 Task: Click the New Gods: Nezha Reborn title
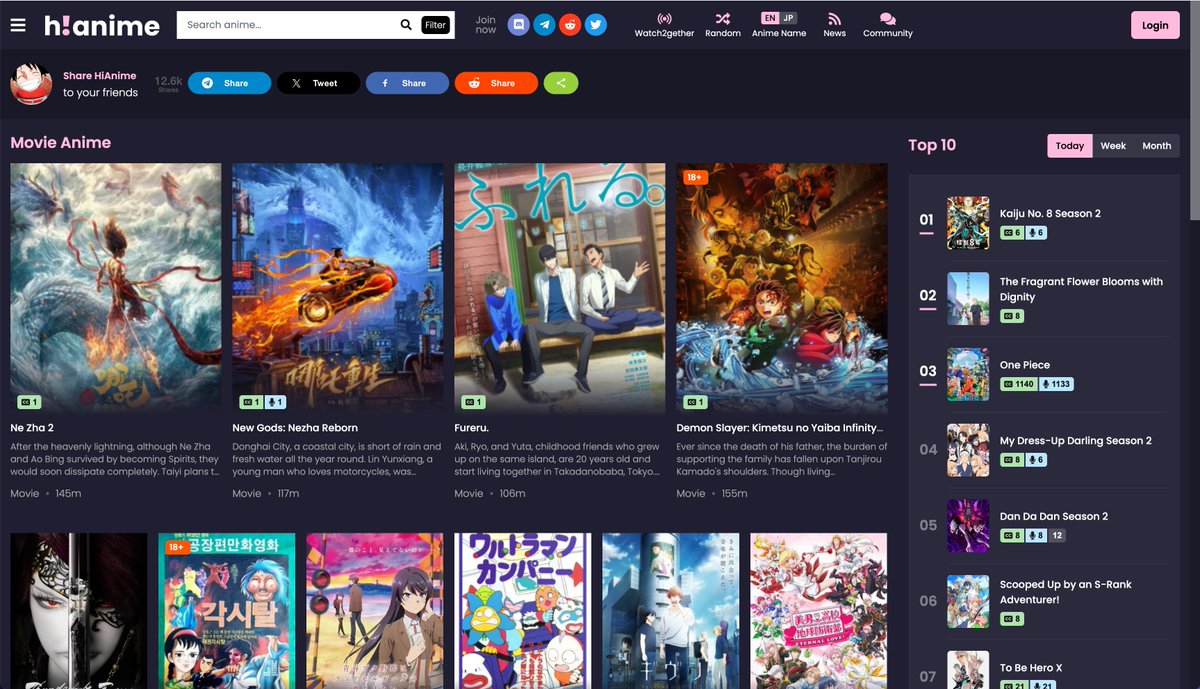point(295,428)
